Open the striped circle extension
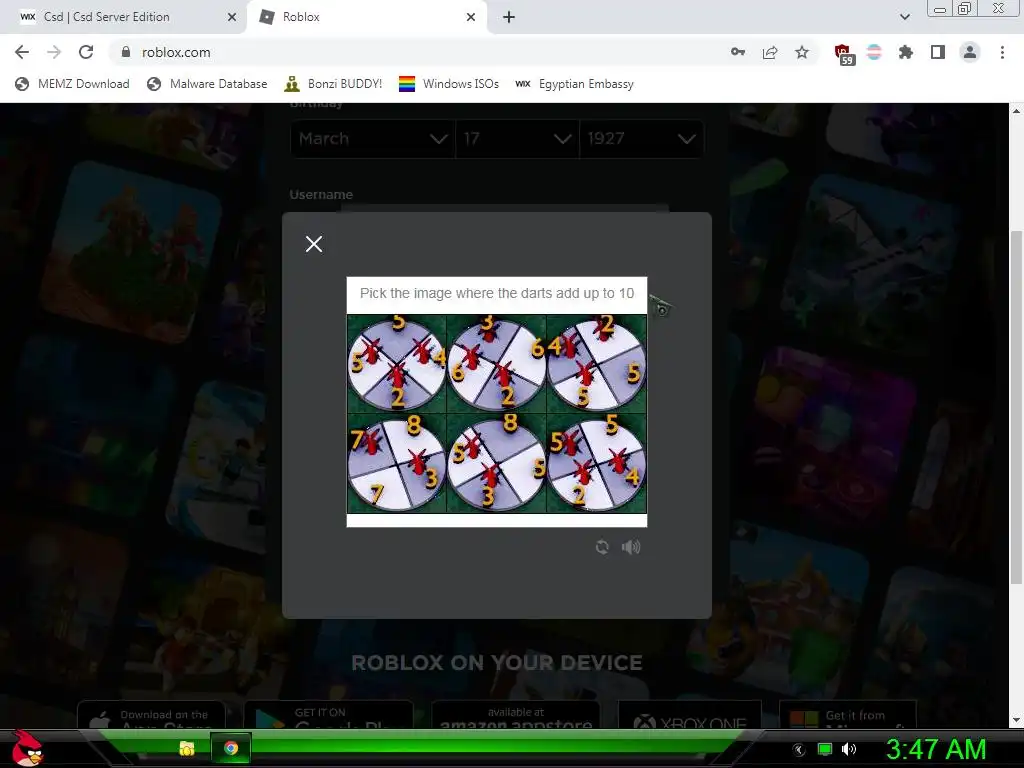This screenshot has height=768, width=1024. [x=874, y=52]
